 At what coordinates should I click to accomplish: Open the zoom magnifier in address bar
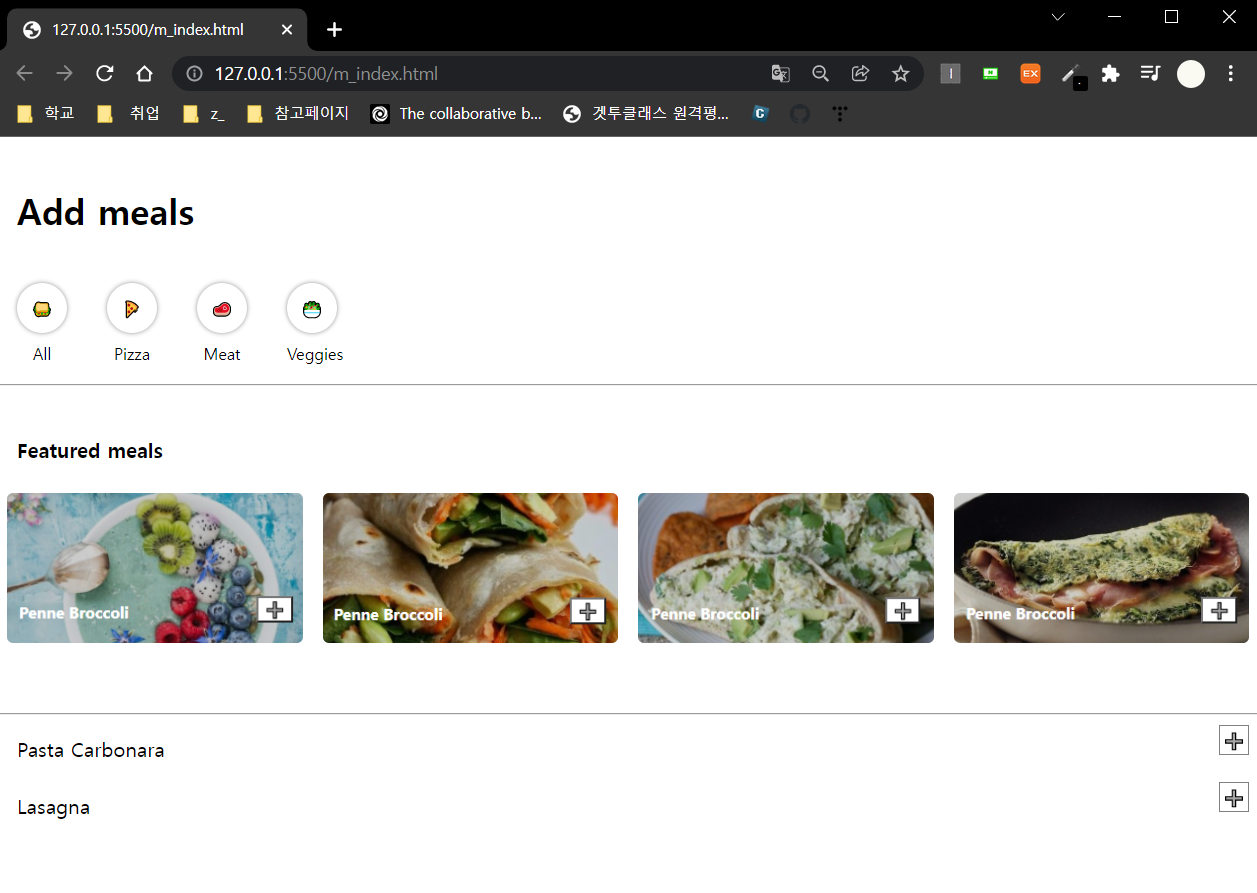tap(820, 73)
